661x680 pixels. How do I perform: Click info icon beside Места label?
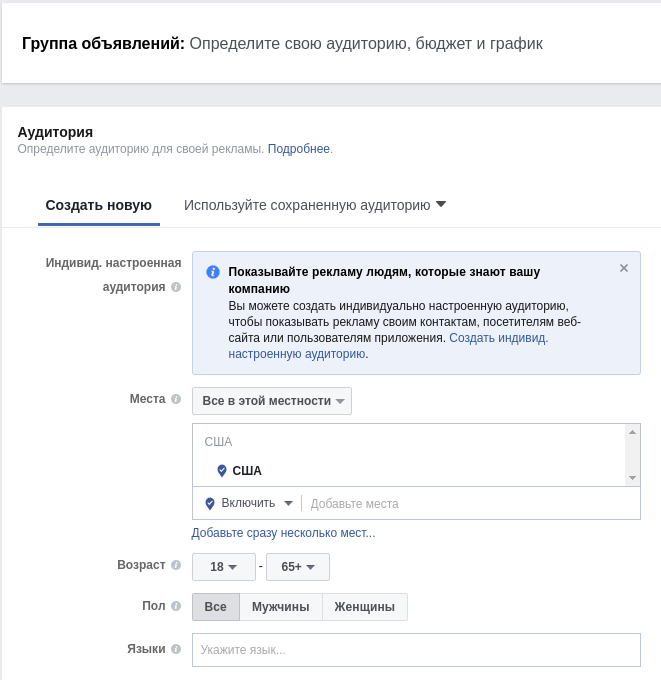pos(176,399)
